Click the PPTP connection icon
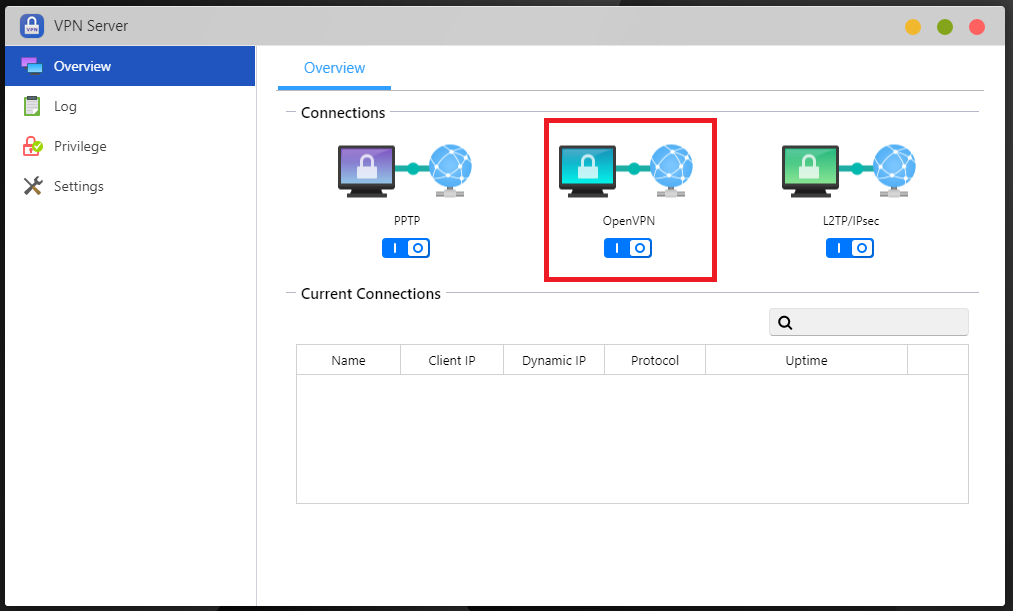 (405, 171)
